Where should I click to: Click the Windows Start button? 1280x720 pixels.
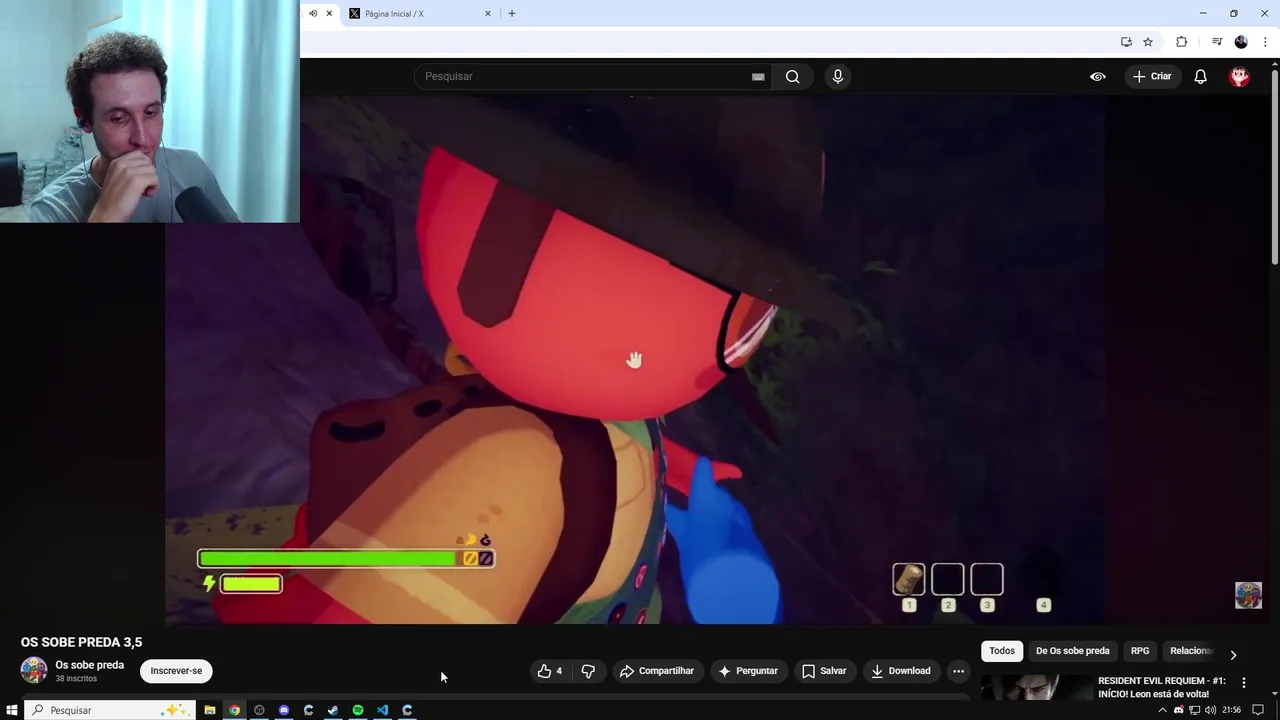coord(12,710)
